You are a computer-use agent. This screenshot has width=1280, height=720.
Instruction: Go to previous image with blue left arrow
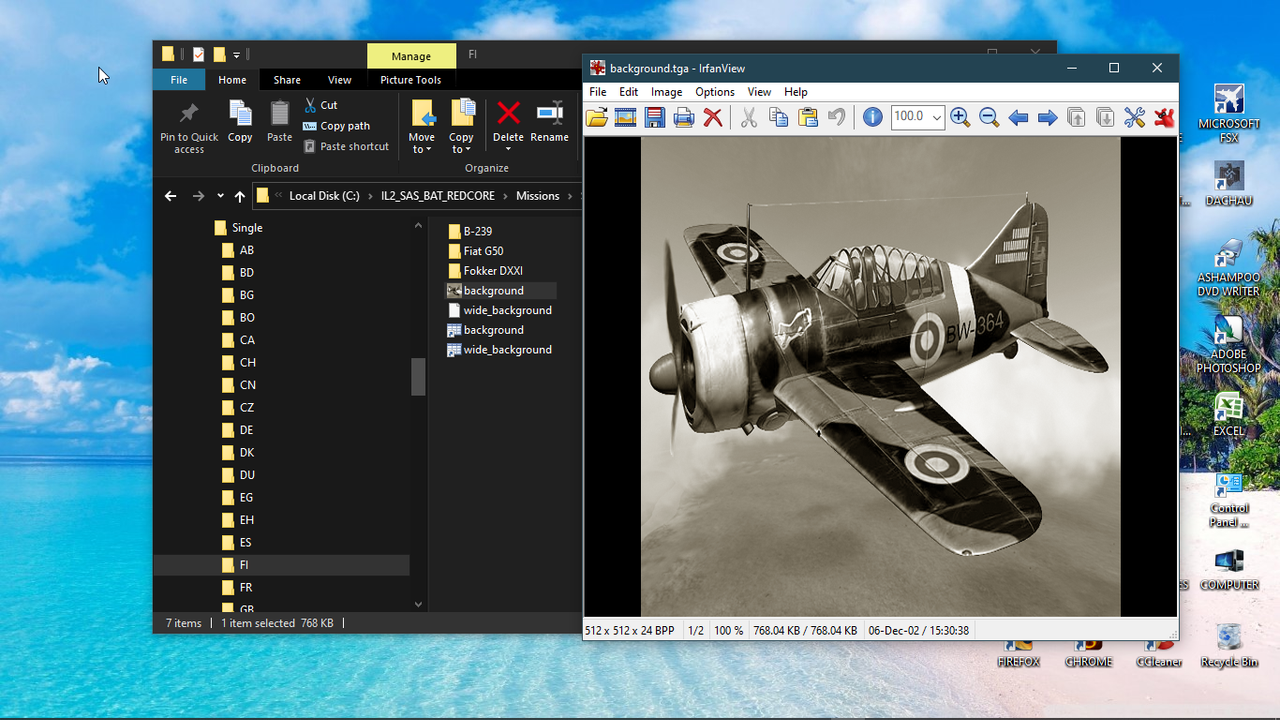tap(1018, 118)
